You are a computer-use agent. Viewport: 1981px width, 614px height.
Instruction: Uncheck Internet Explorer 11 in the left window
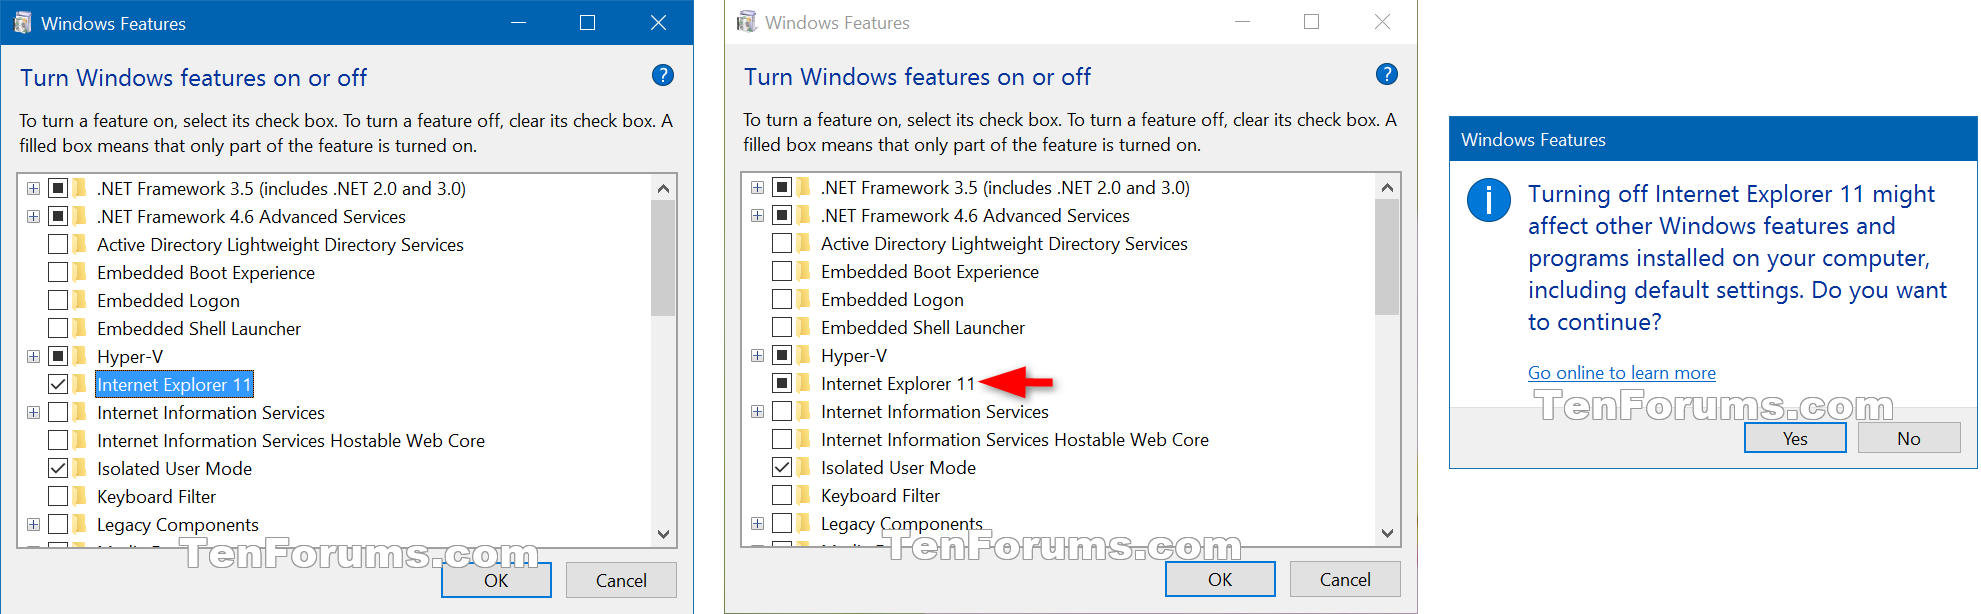pos(58,384)
